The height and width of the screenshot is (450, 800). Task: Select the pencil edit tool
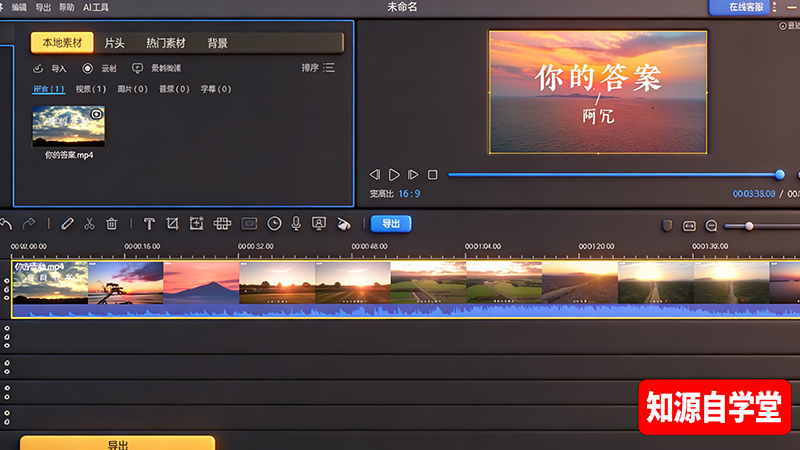point(67,223)
